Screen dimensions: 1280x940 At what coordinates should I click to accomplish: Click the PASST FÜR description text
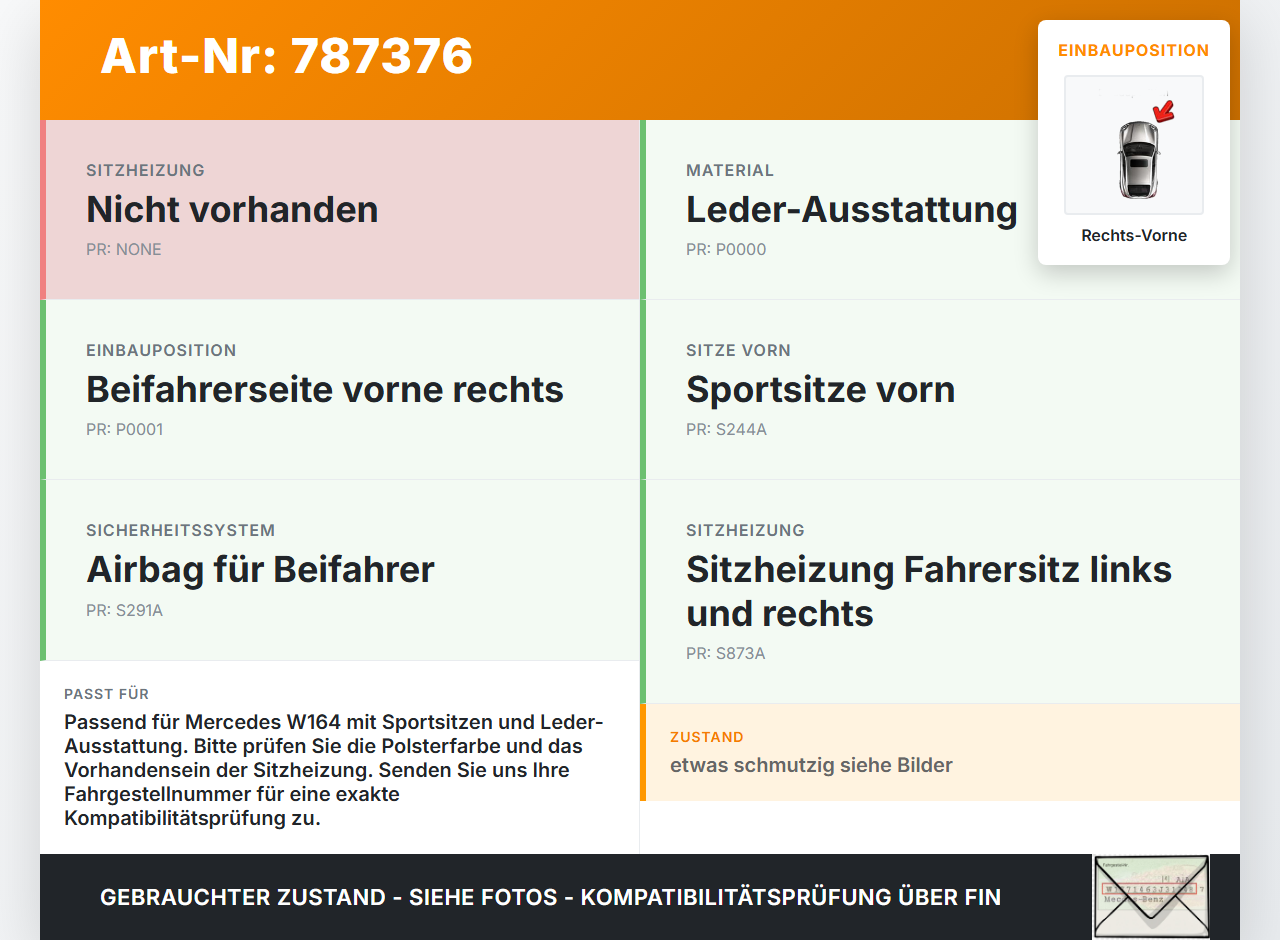334,770
